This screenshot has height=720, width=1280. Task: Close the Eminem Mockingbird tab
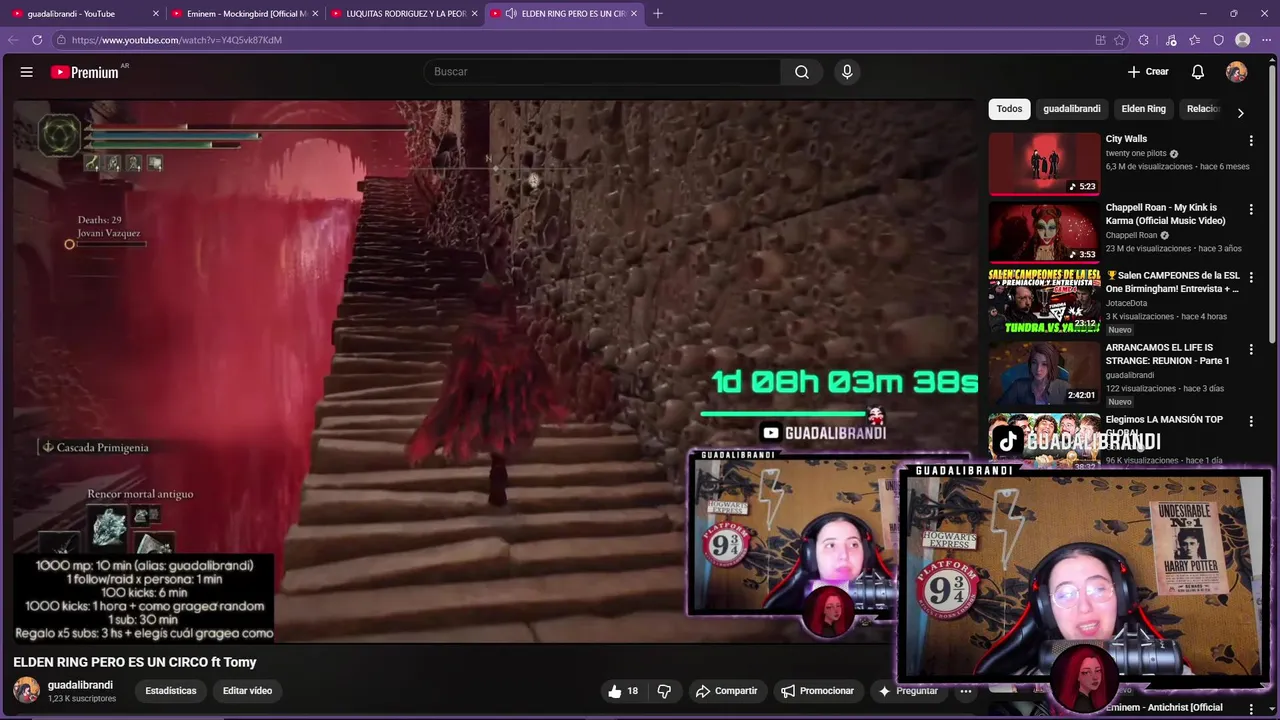(315, 13)
